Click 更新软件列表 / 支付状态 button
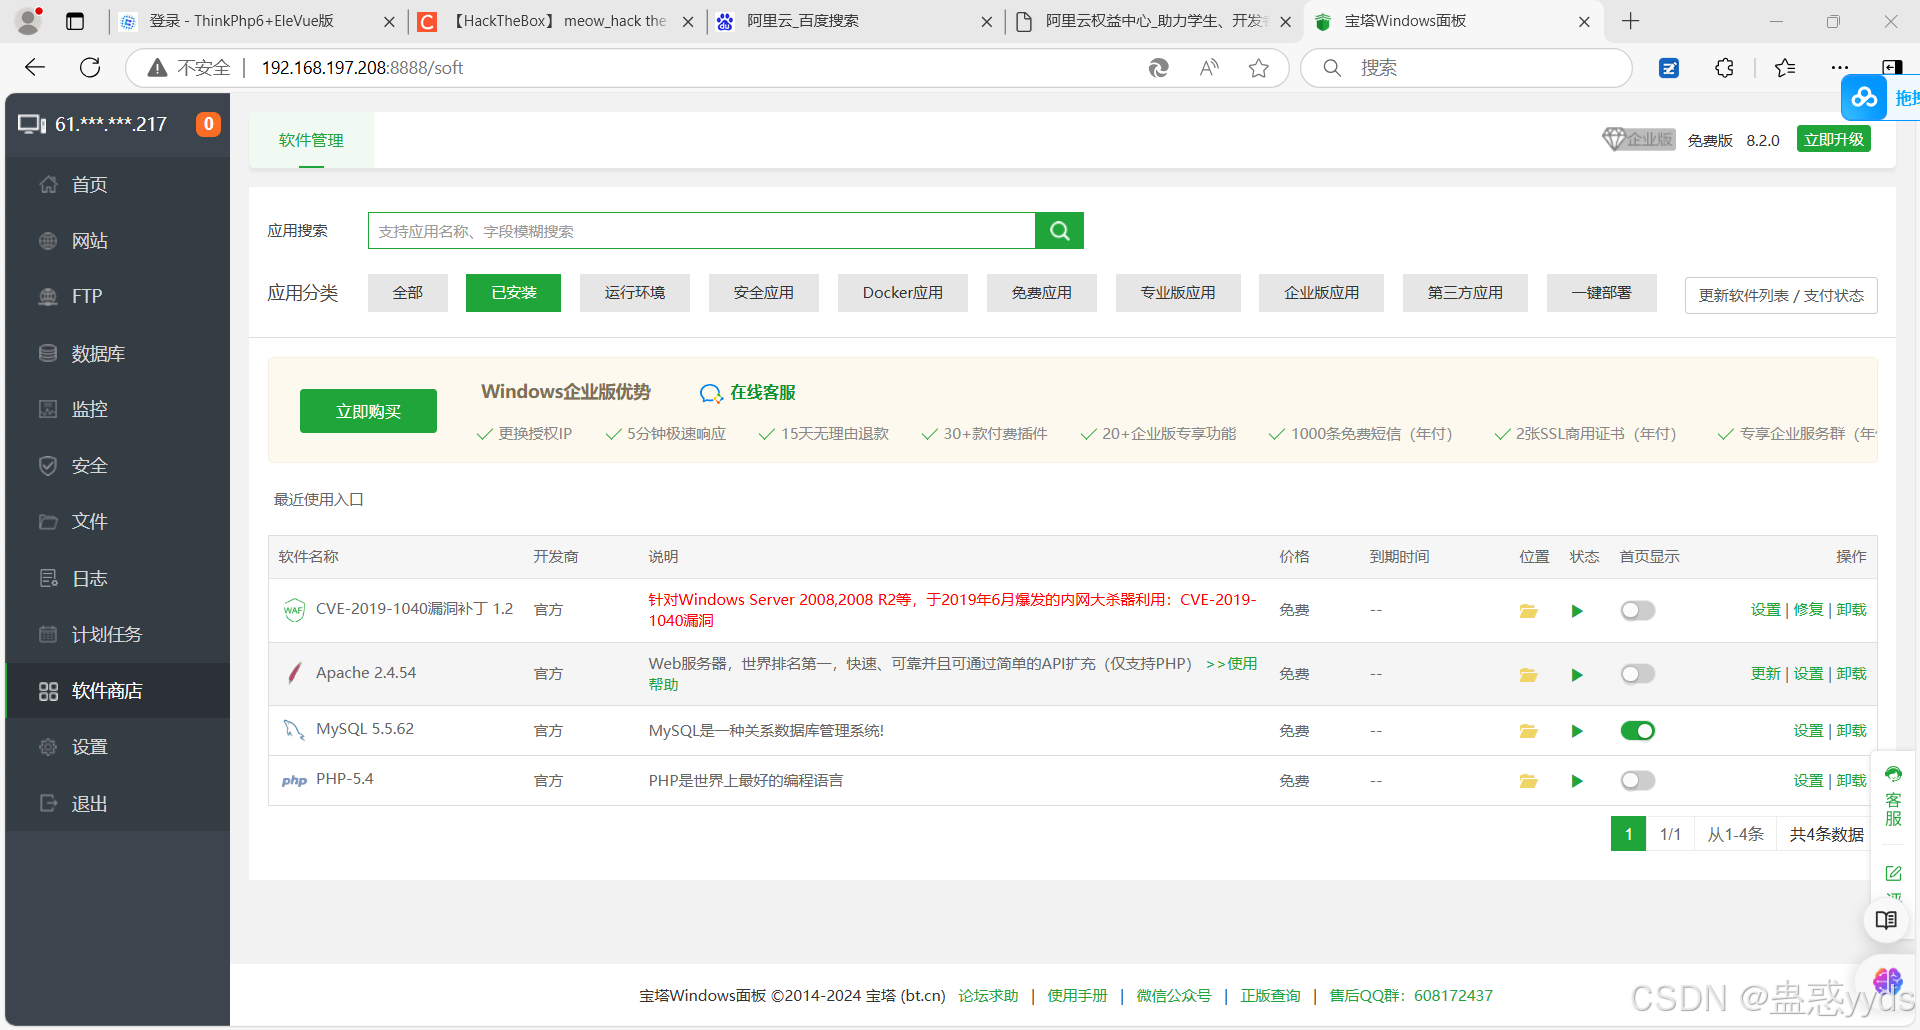This screenshot has height=1030, width=1920. pyautogui.click(x=1781, y=295)
